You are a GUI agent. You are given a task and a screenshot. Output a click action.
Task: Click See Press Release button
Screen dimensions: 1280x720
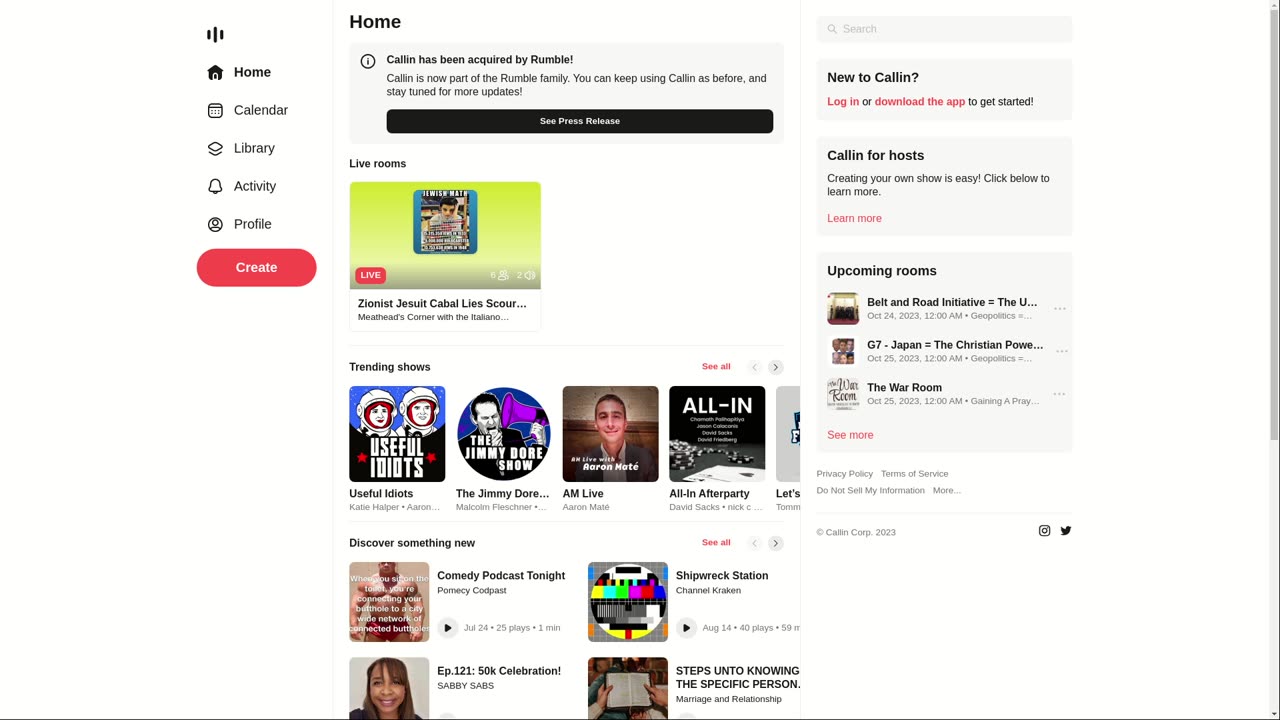pyautogui.click(x=580, y=121)
